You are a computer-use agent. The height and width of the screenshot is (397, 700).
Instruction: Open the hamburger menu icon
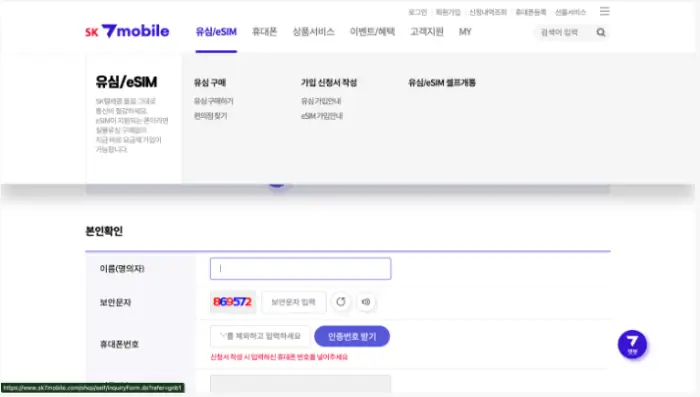(x=604, y=11)
